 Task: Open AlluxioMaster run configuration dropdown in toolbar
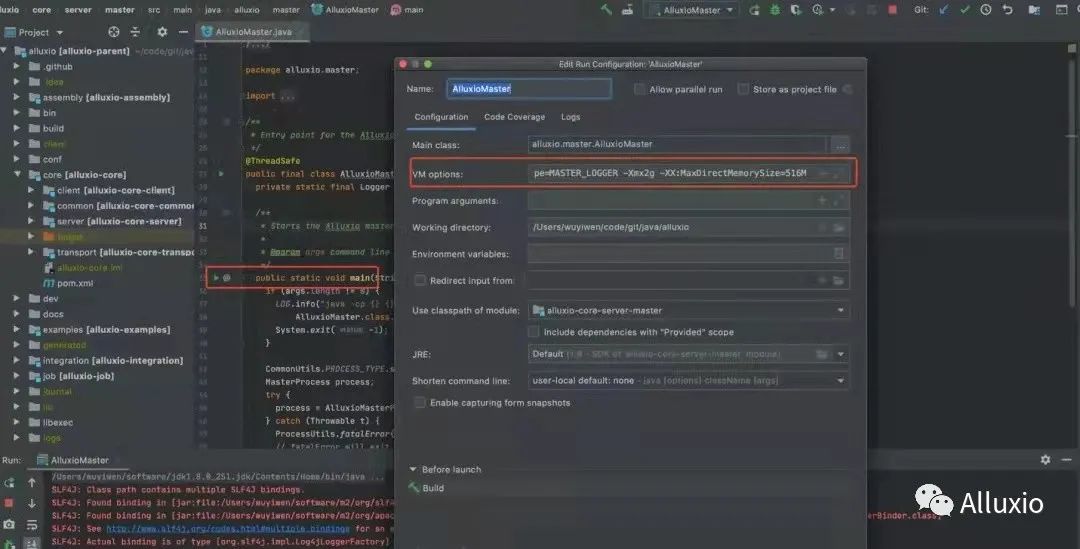(692, 10)
